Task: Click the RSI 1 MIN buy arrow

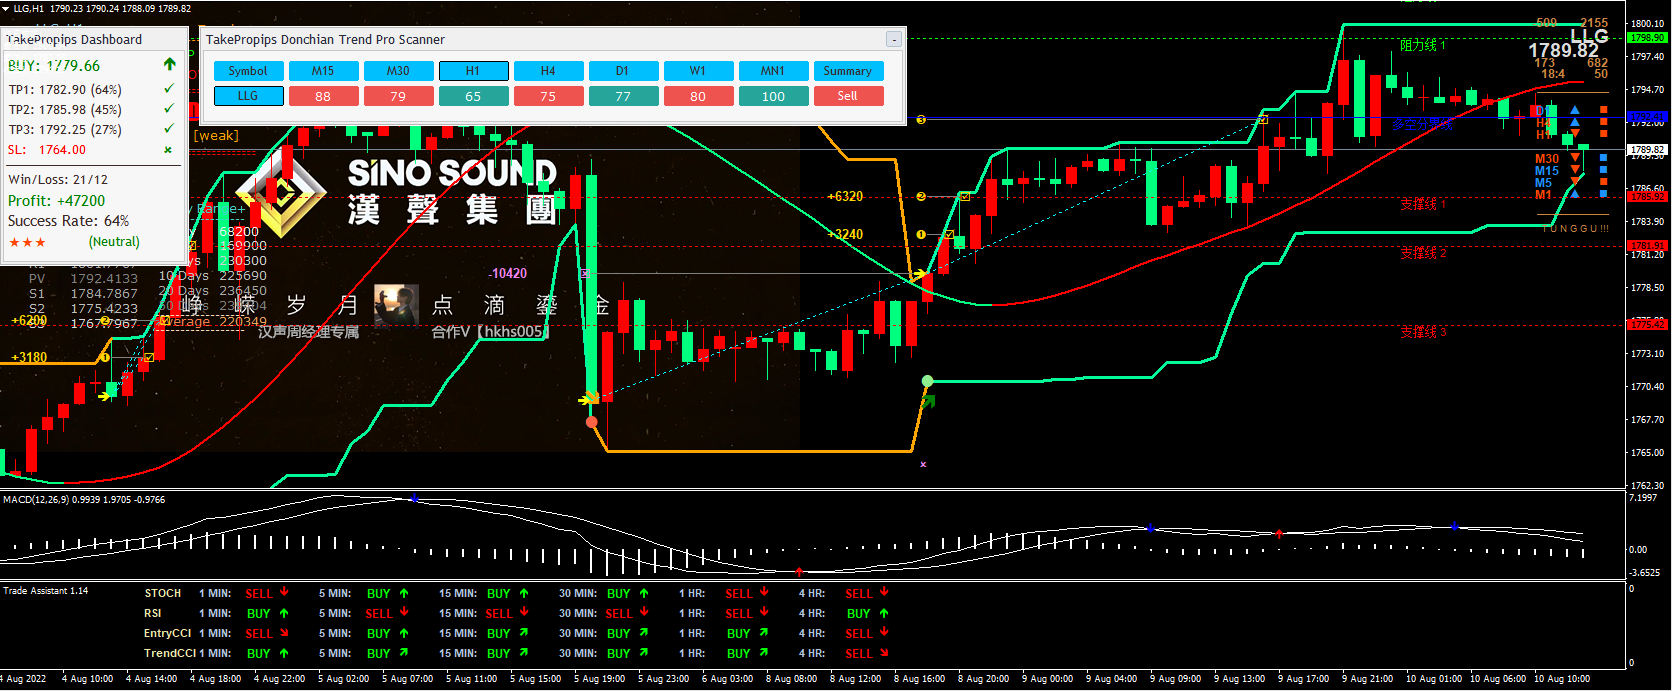Action: (284, 613)
